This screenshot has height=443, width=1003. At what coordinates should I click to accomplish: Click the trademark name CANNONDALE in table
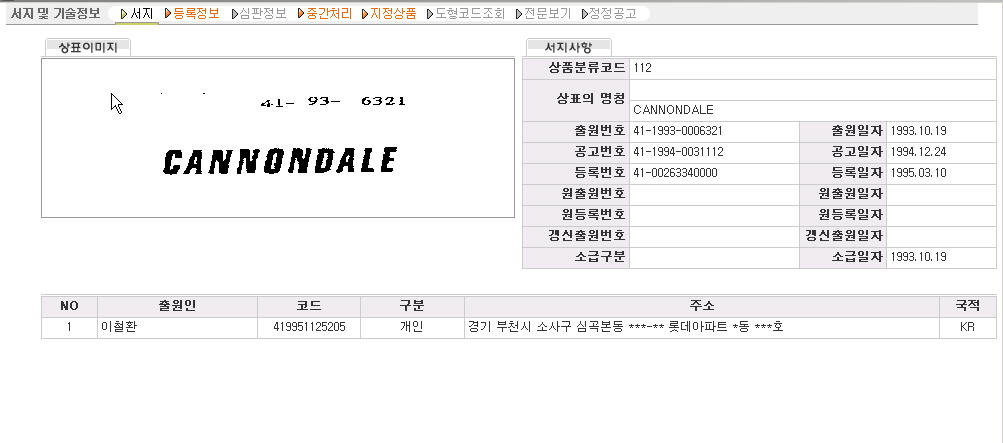coord(673,110)
